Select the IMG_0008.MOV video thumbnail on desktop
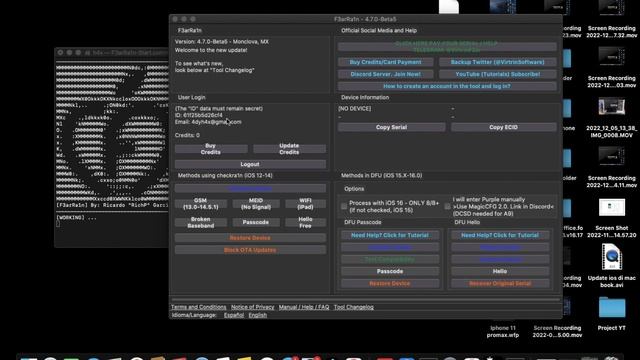The width and height of the screenshot is (640, 360). [611, 108]
